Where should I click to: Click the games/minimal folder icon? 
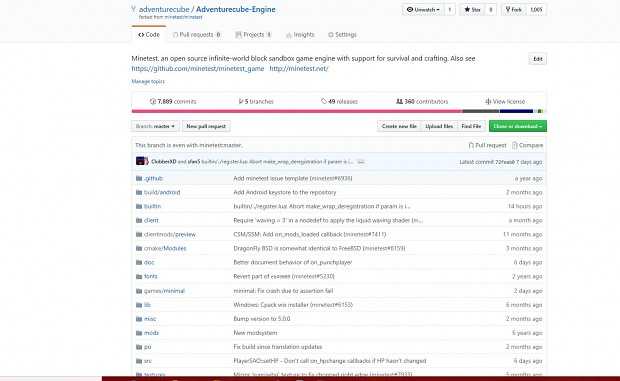139,291
